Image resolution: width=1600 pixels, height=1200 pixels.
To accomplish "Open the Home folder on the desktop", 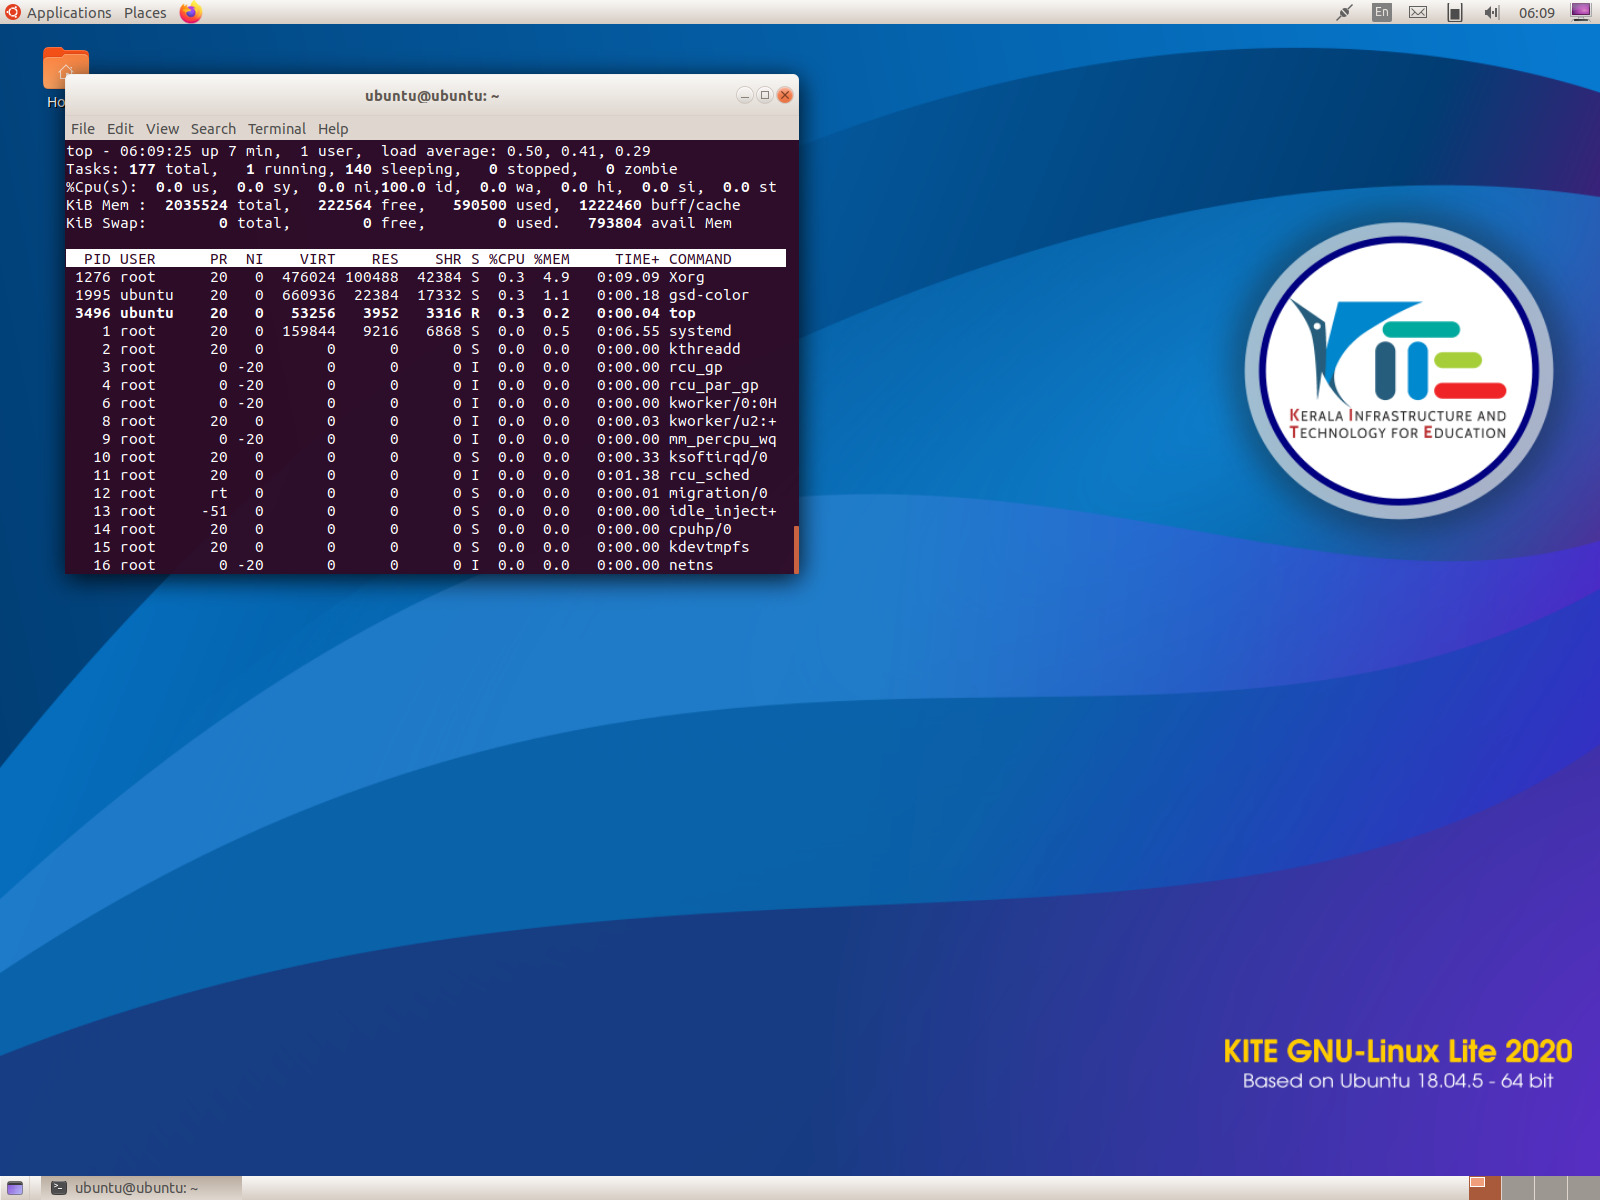I will [x=65, y=68].
